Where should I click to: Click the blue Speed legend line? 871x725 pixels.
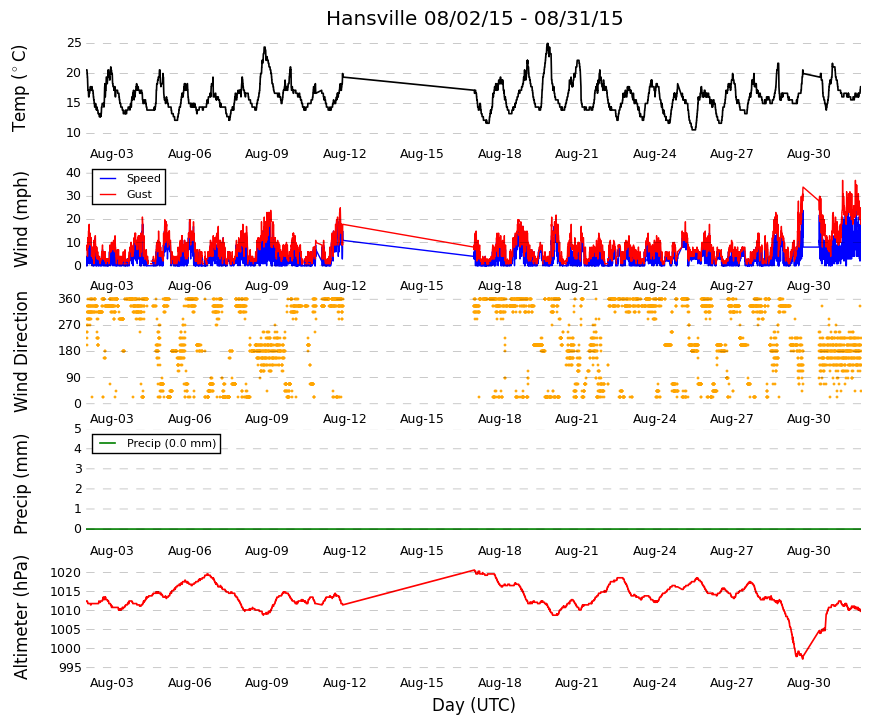tap(108, 178)
